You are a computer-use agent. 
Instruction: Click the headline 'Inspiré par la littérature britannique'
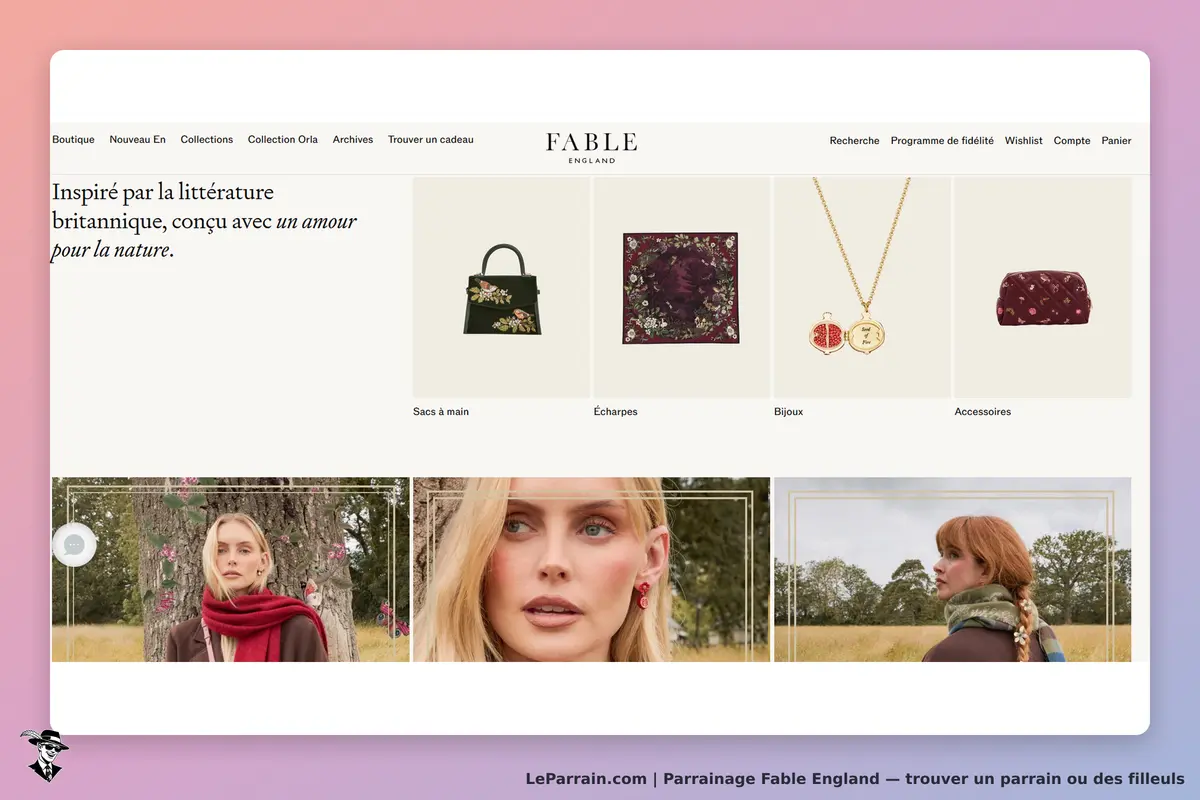pos(204,221)
